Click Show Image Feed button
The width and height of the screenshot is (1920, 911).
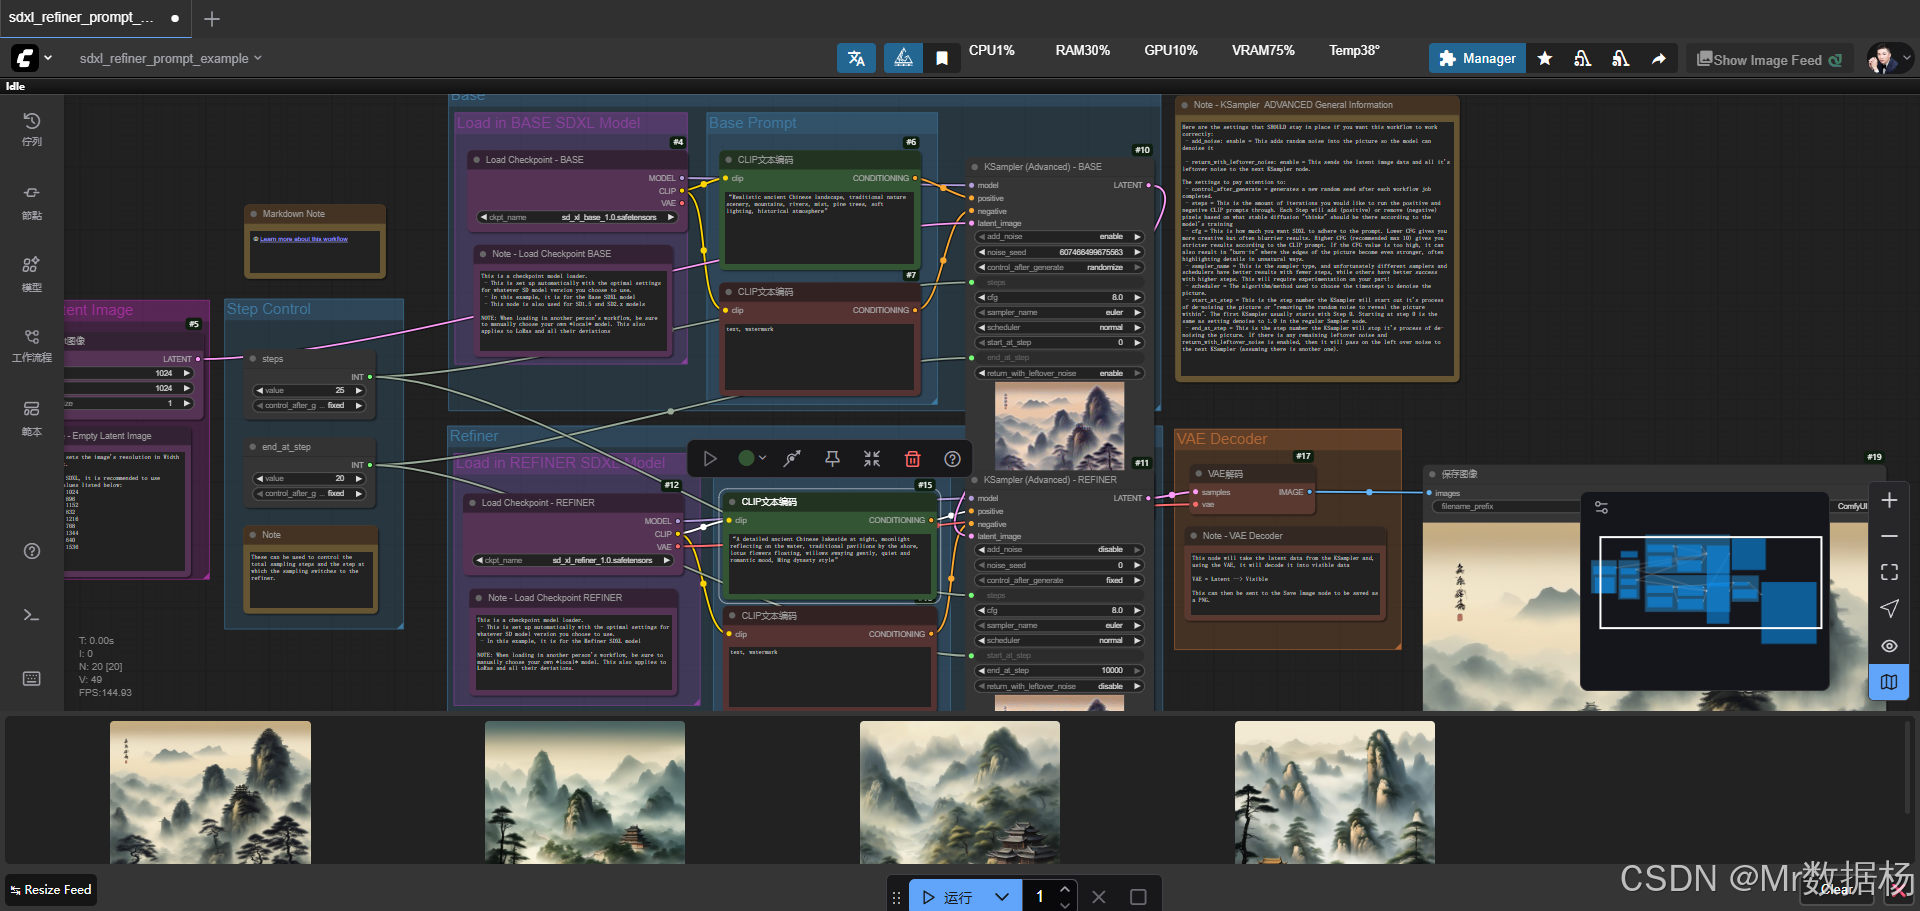(1769, 59)
